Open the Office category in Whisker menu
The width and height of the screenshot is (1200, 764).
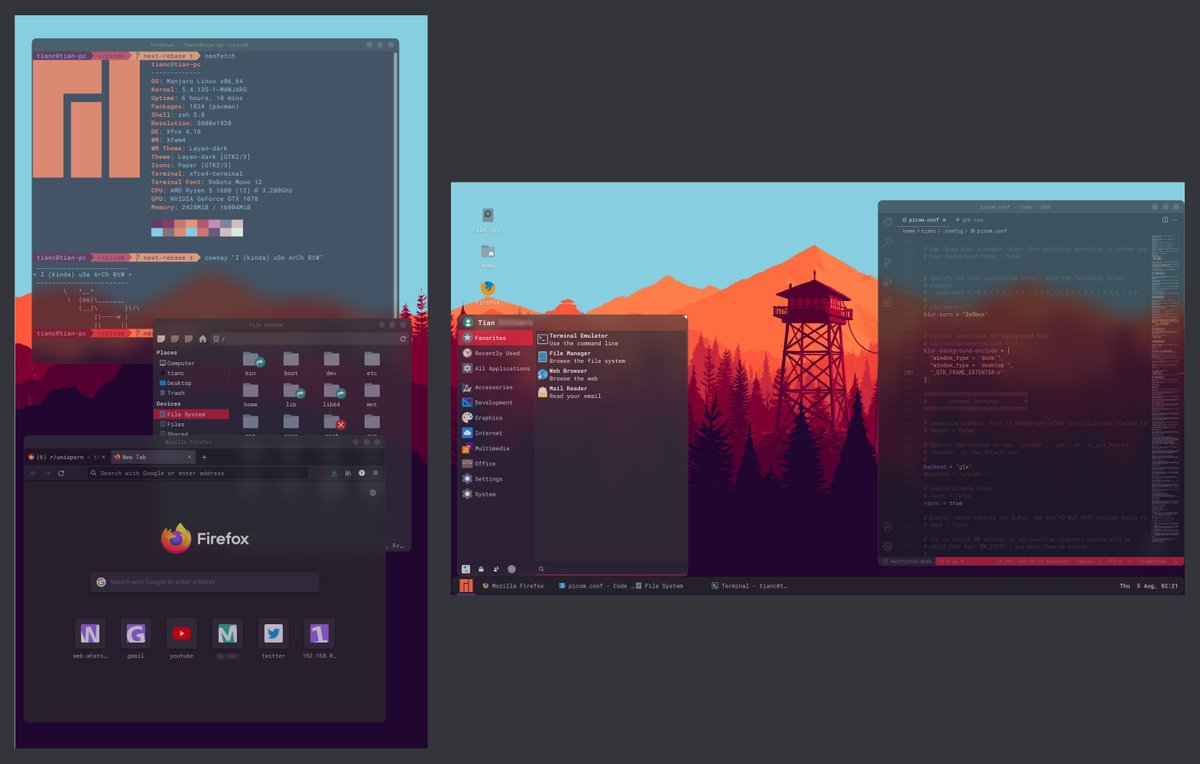click(496, 463)
